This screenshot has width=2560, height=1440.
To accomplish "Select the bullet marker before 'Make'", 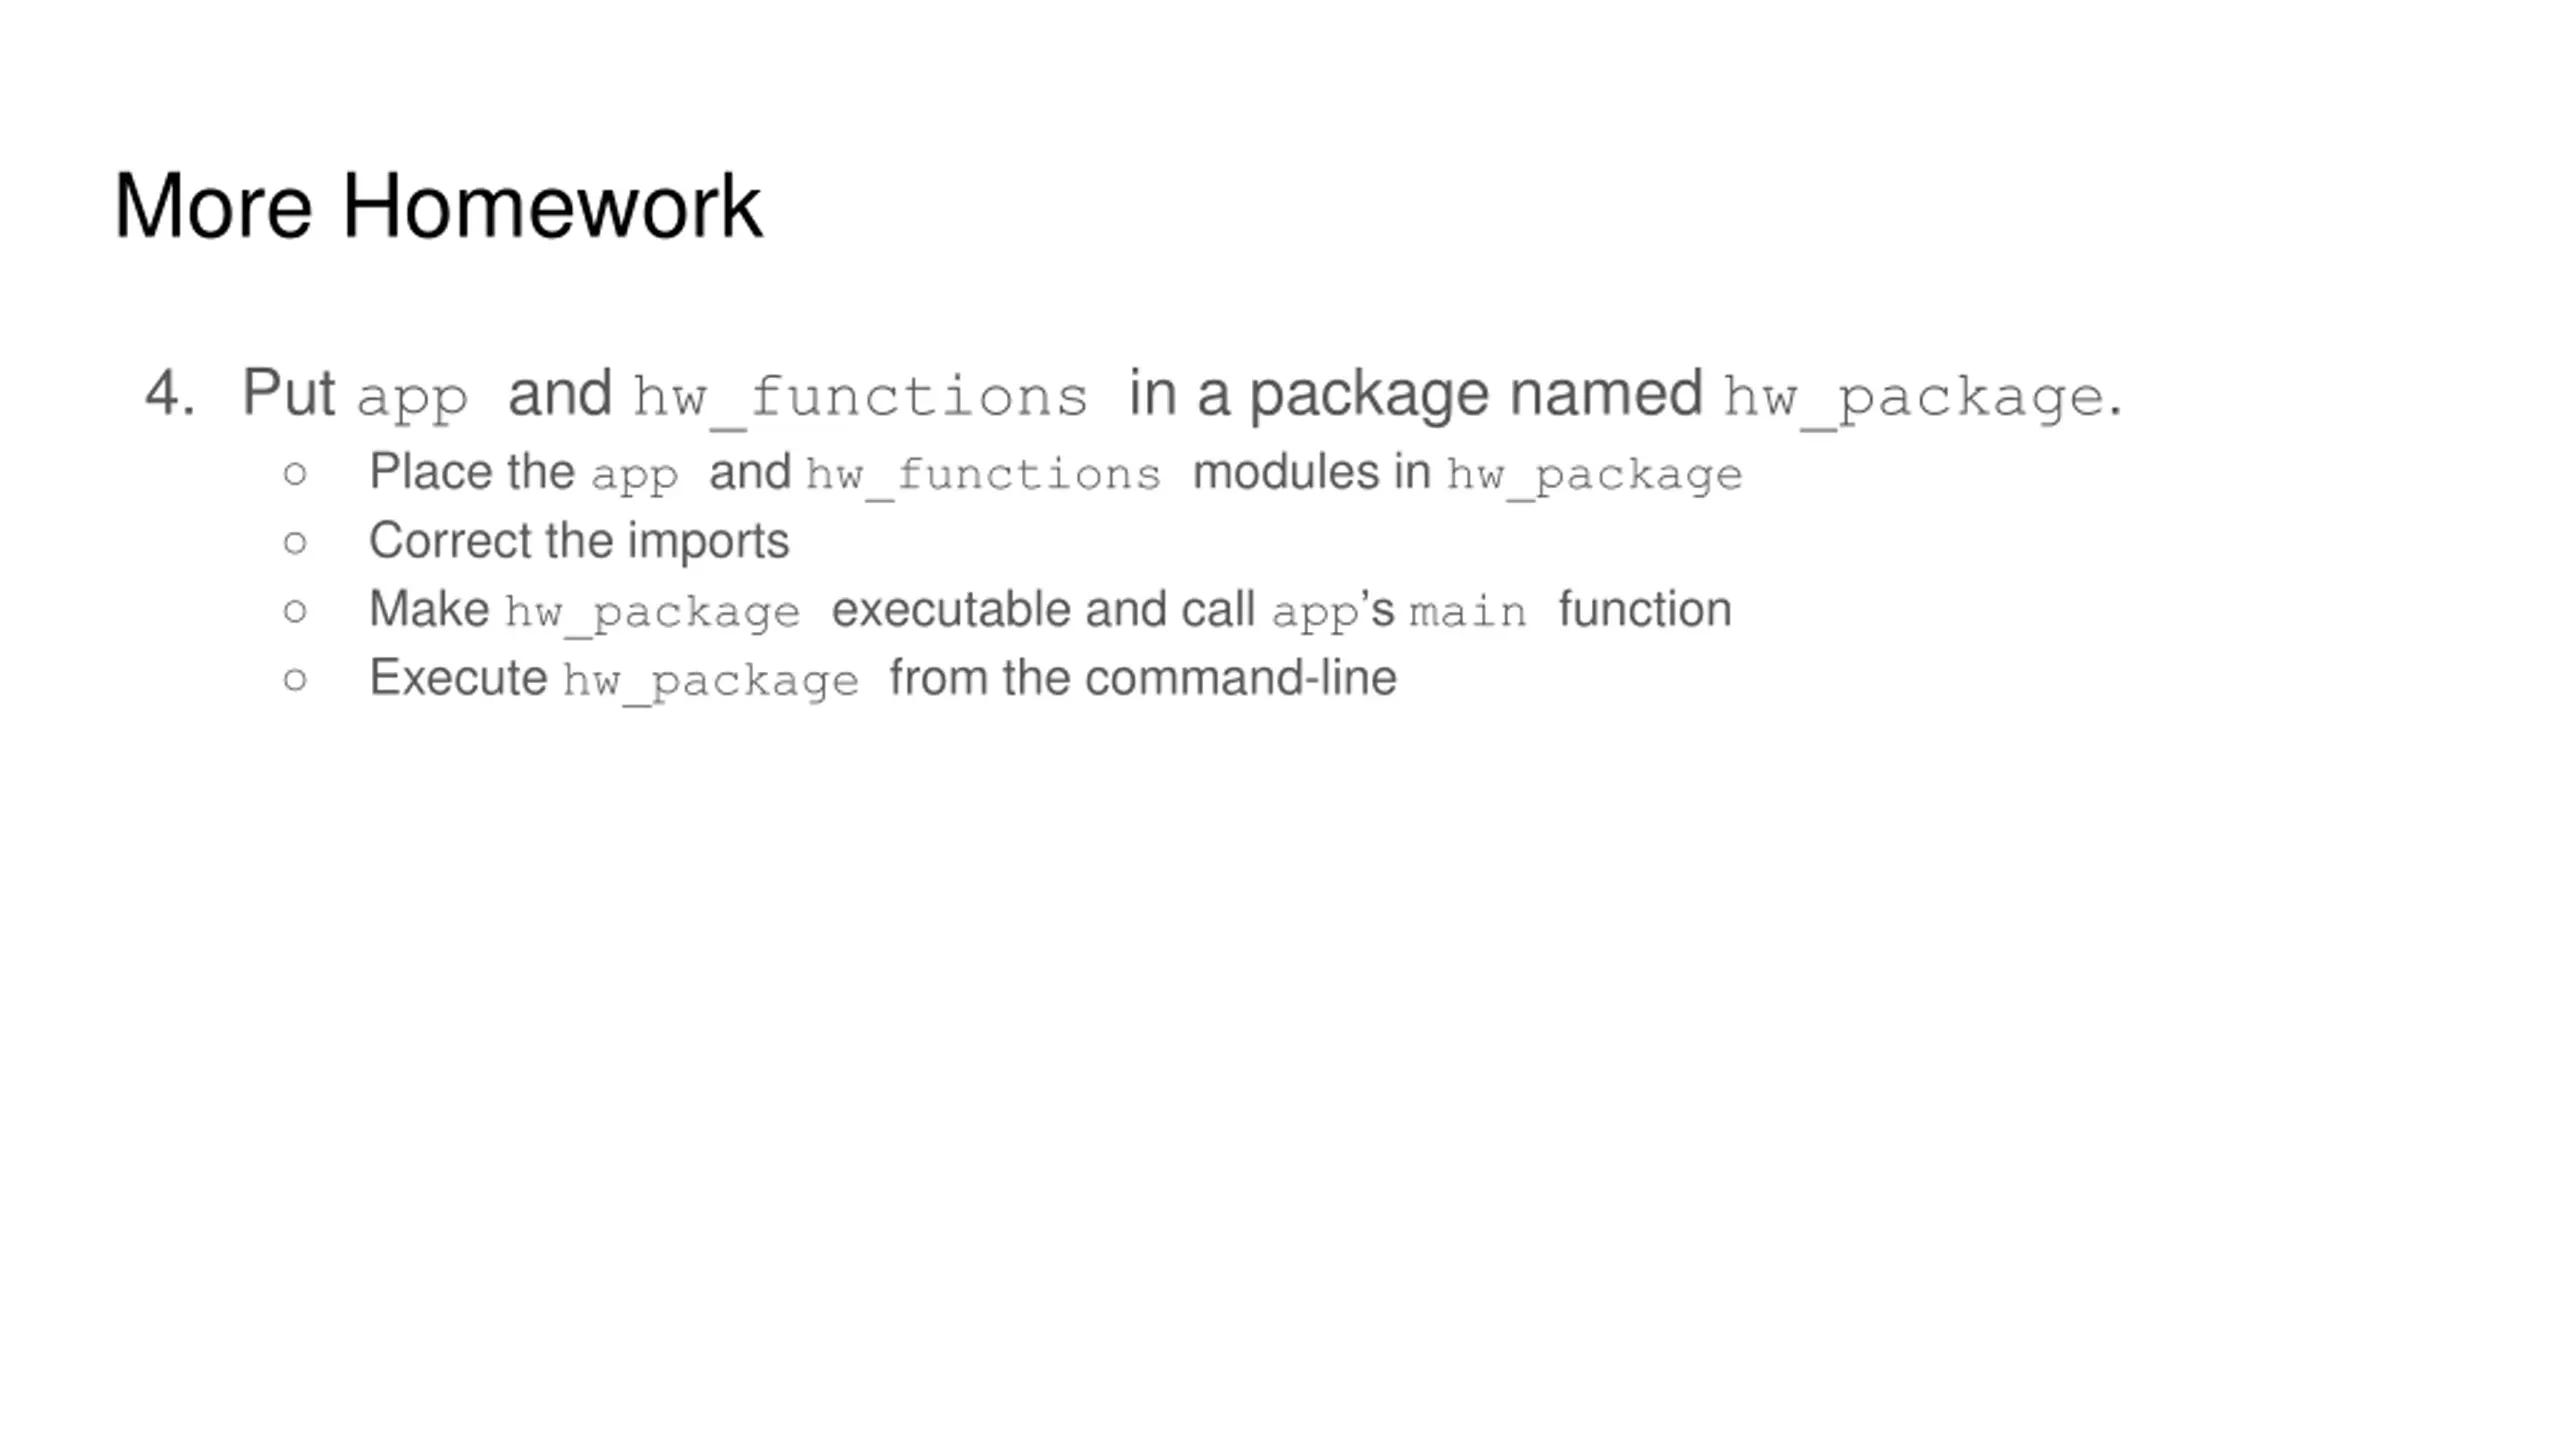I will pyautogui.click(x=294, y=610).
